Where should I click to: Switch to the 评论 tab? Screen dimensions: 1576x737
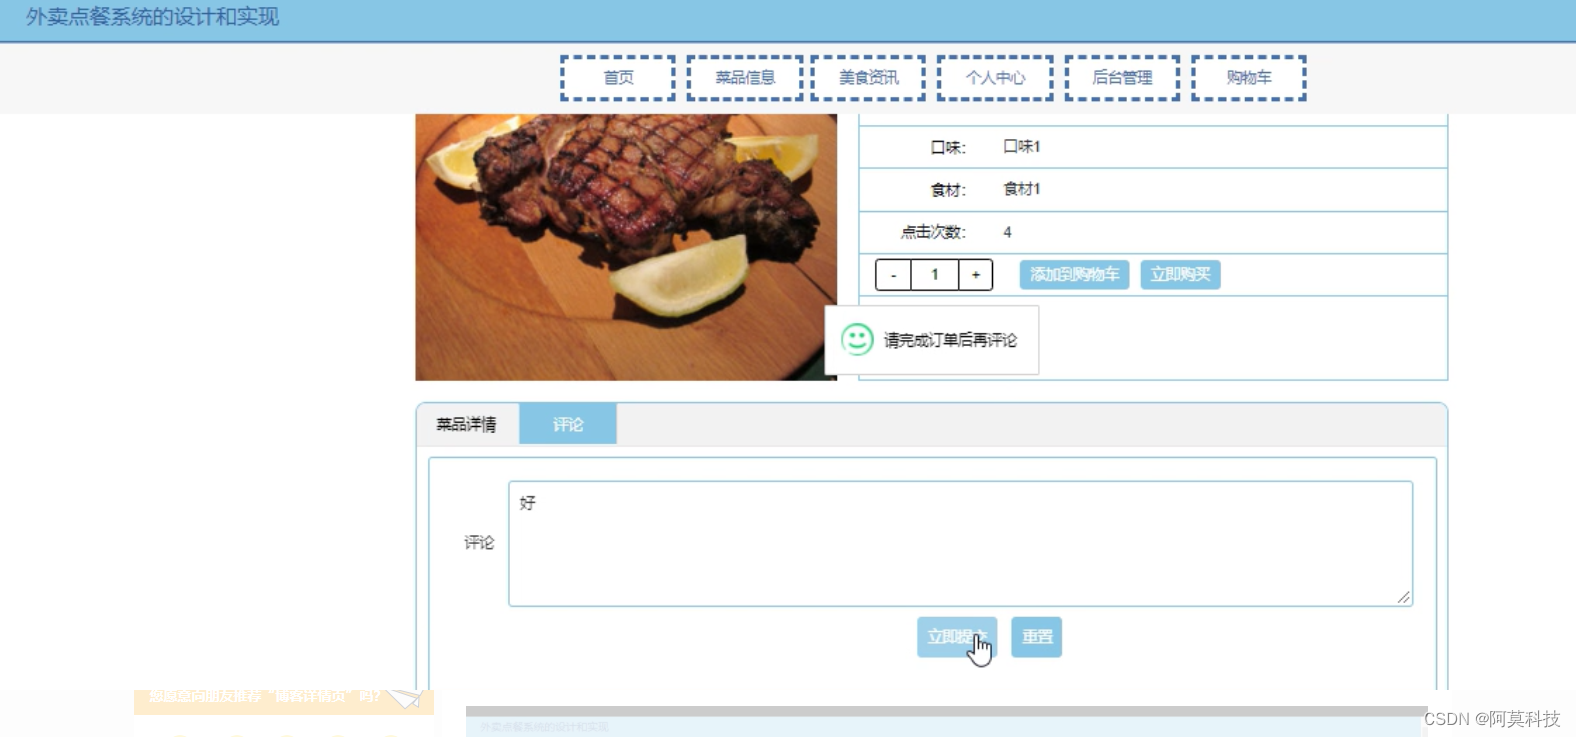(568, 424)
